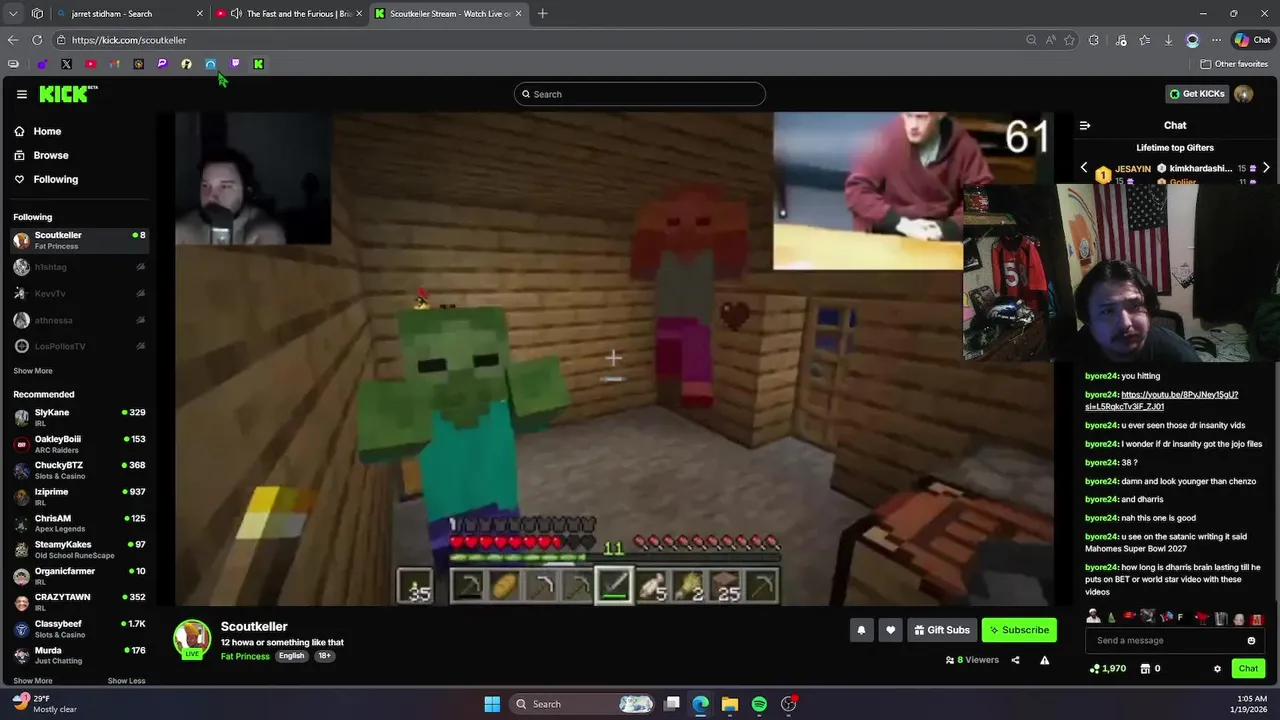
Task: Click the zoom out magnifier in address bar
Action: [x=1031, y=40]
